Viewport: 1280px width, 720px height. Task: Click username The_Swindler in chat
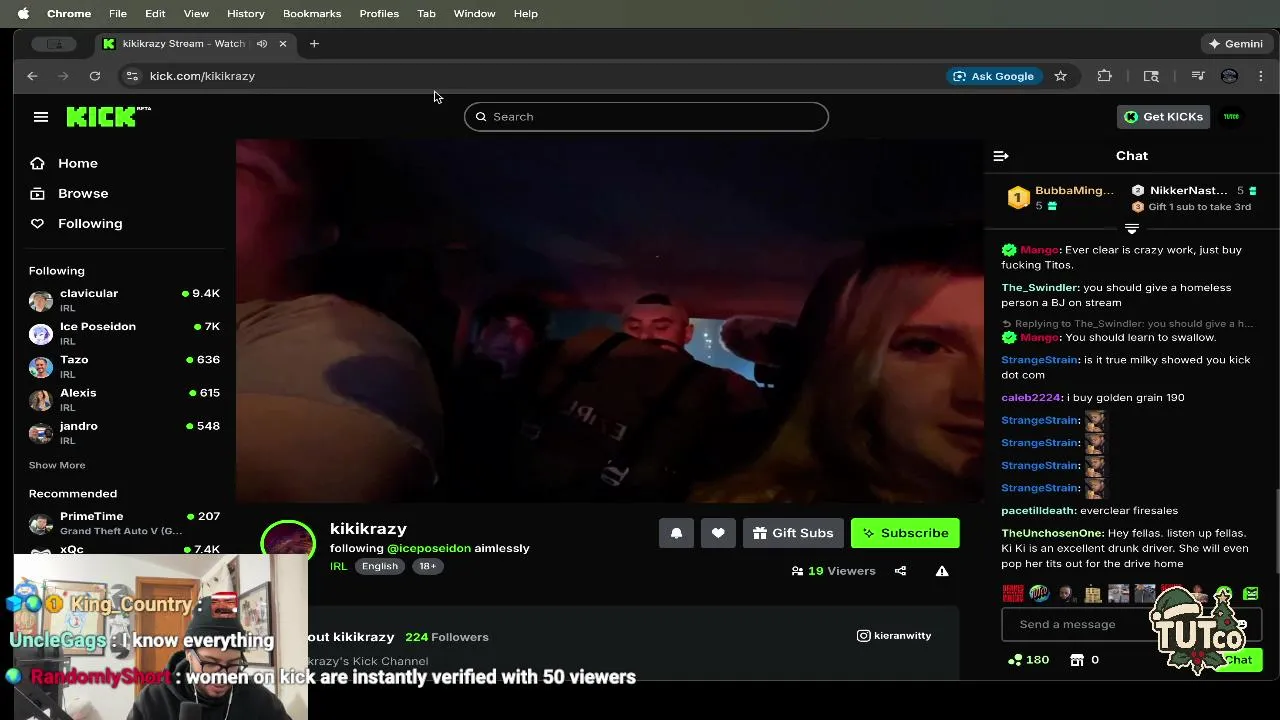[1040, 288]
